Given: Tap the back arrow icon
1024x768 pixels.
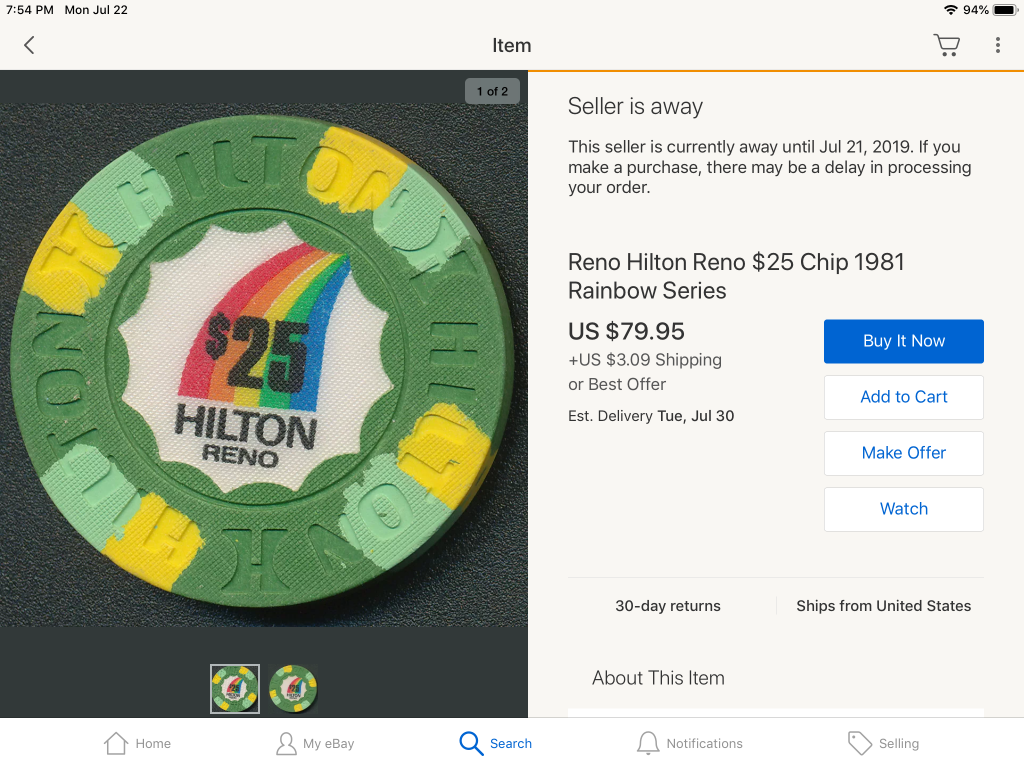Looking at the screenshot, I should click(29, 45).
